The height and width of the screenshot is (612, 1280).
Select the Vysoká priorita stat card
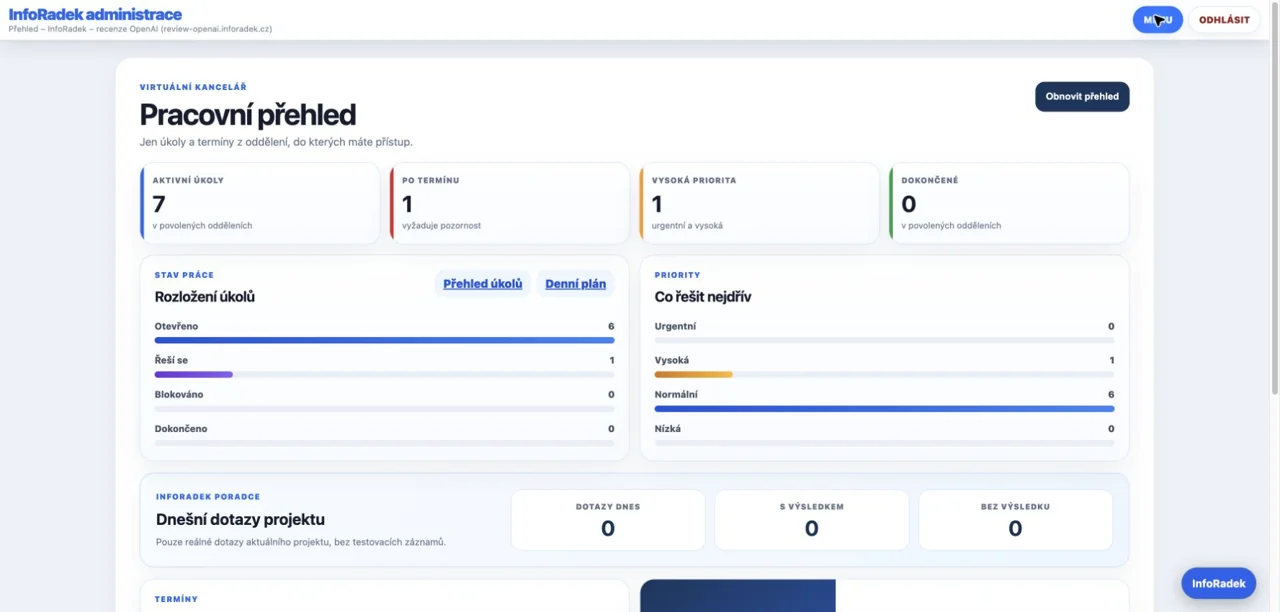[x=760, y=204]
